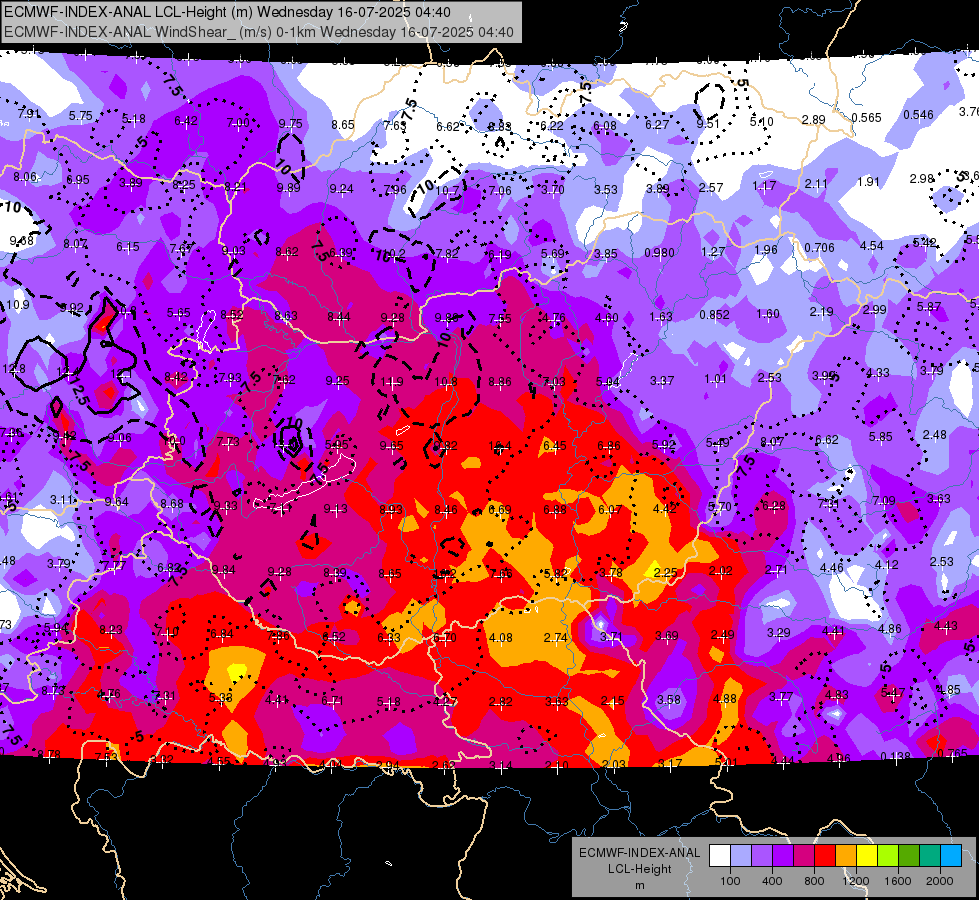This screenshot has width=979, height=900.
Task: Click the legend scale label '400'
Action: (x=772, y=881)
